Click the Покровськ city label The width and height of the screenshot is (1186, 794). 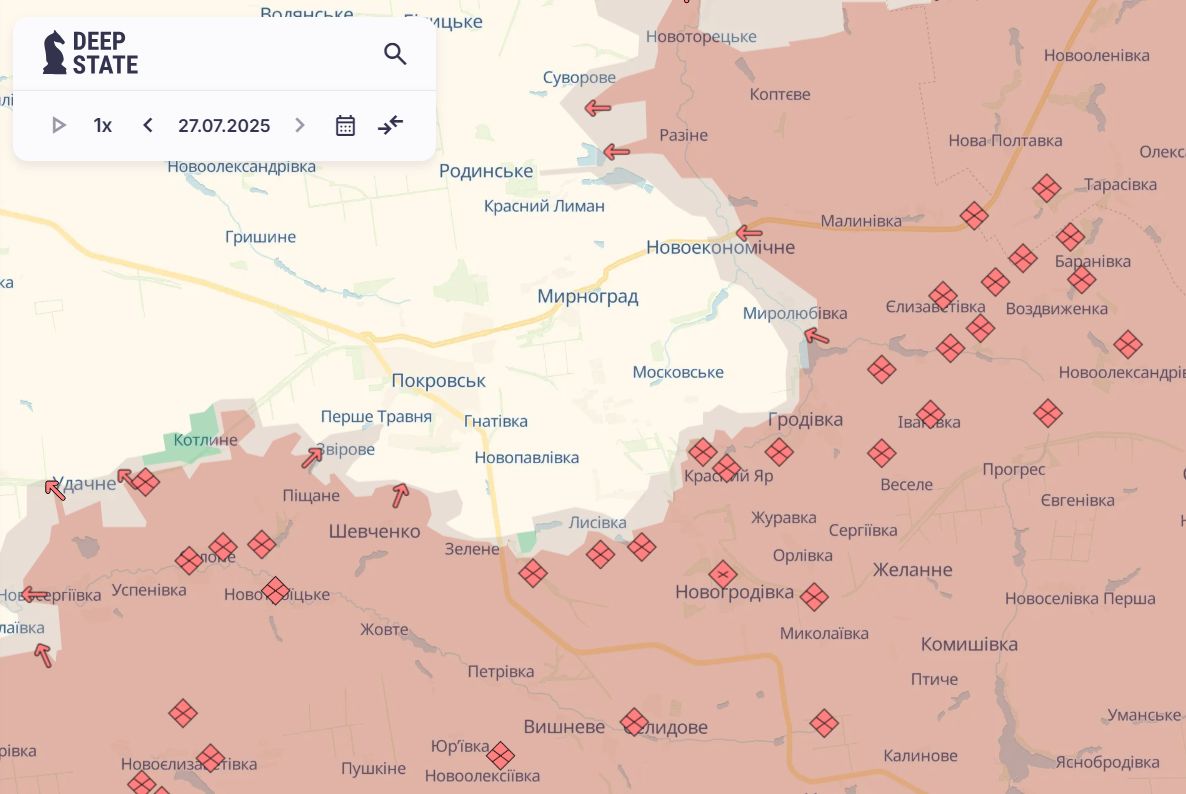pyautogui.click(x=438, y=381)
